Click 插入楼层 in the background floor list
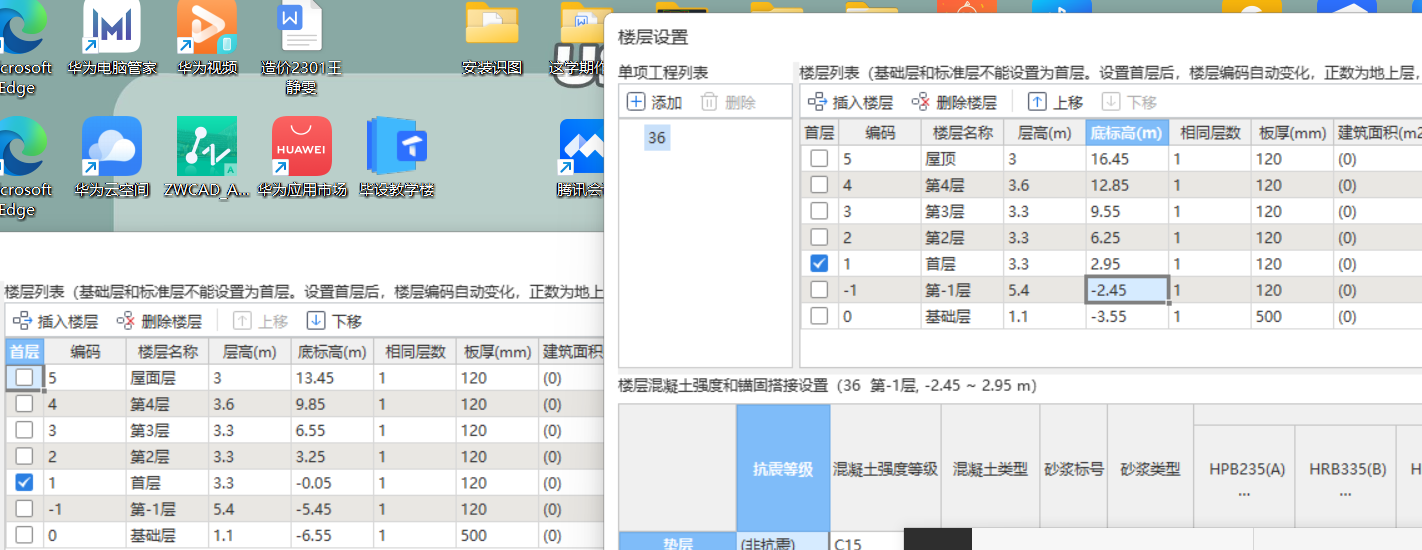 point(55,321)
